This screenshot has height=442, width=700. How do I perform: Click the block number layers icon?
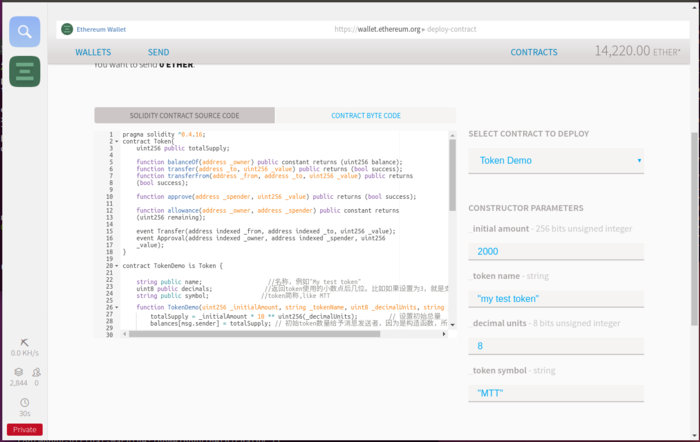[x=18, y=372]
